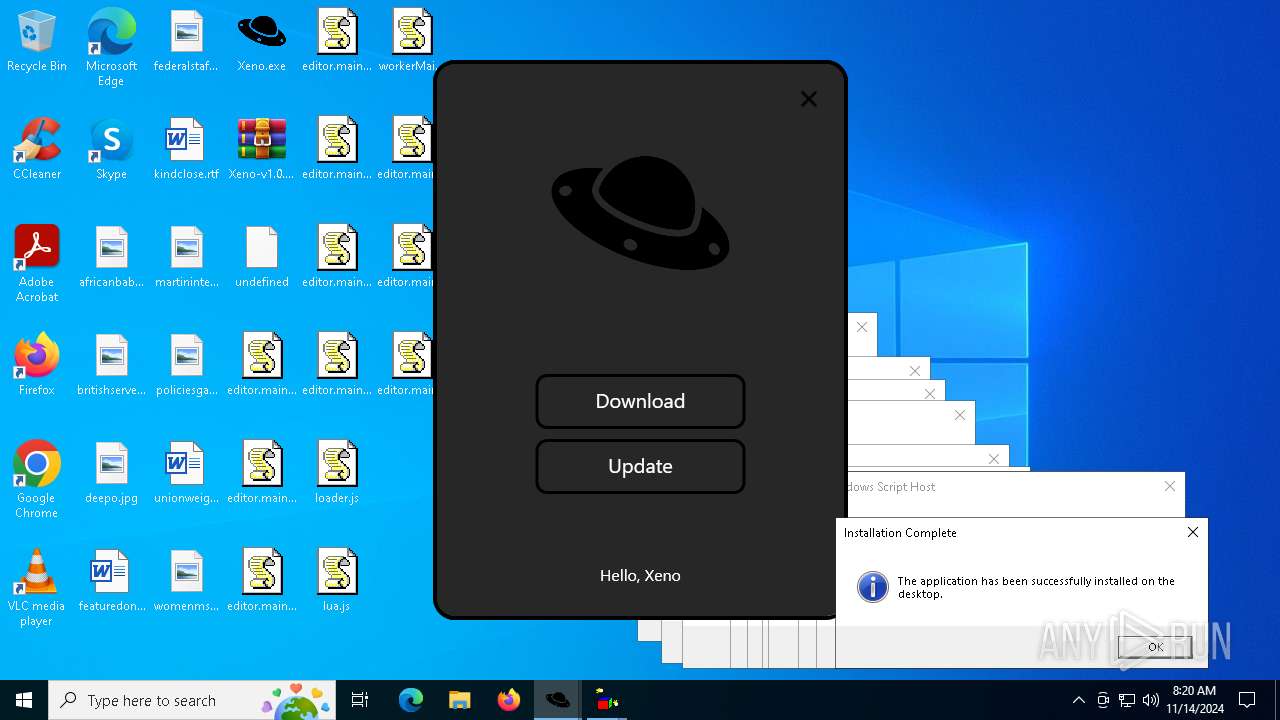Open the Microsoft Edge desktop shortcut
Screen dimensions: 1280x720
point(111,47)
